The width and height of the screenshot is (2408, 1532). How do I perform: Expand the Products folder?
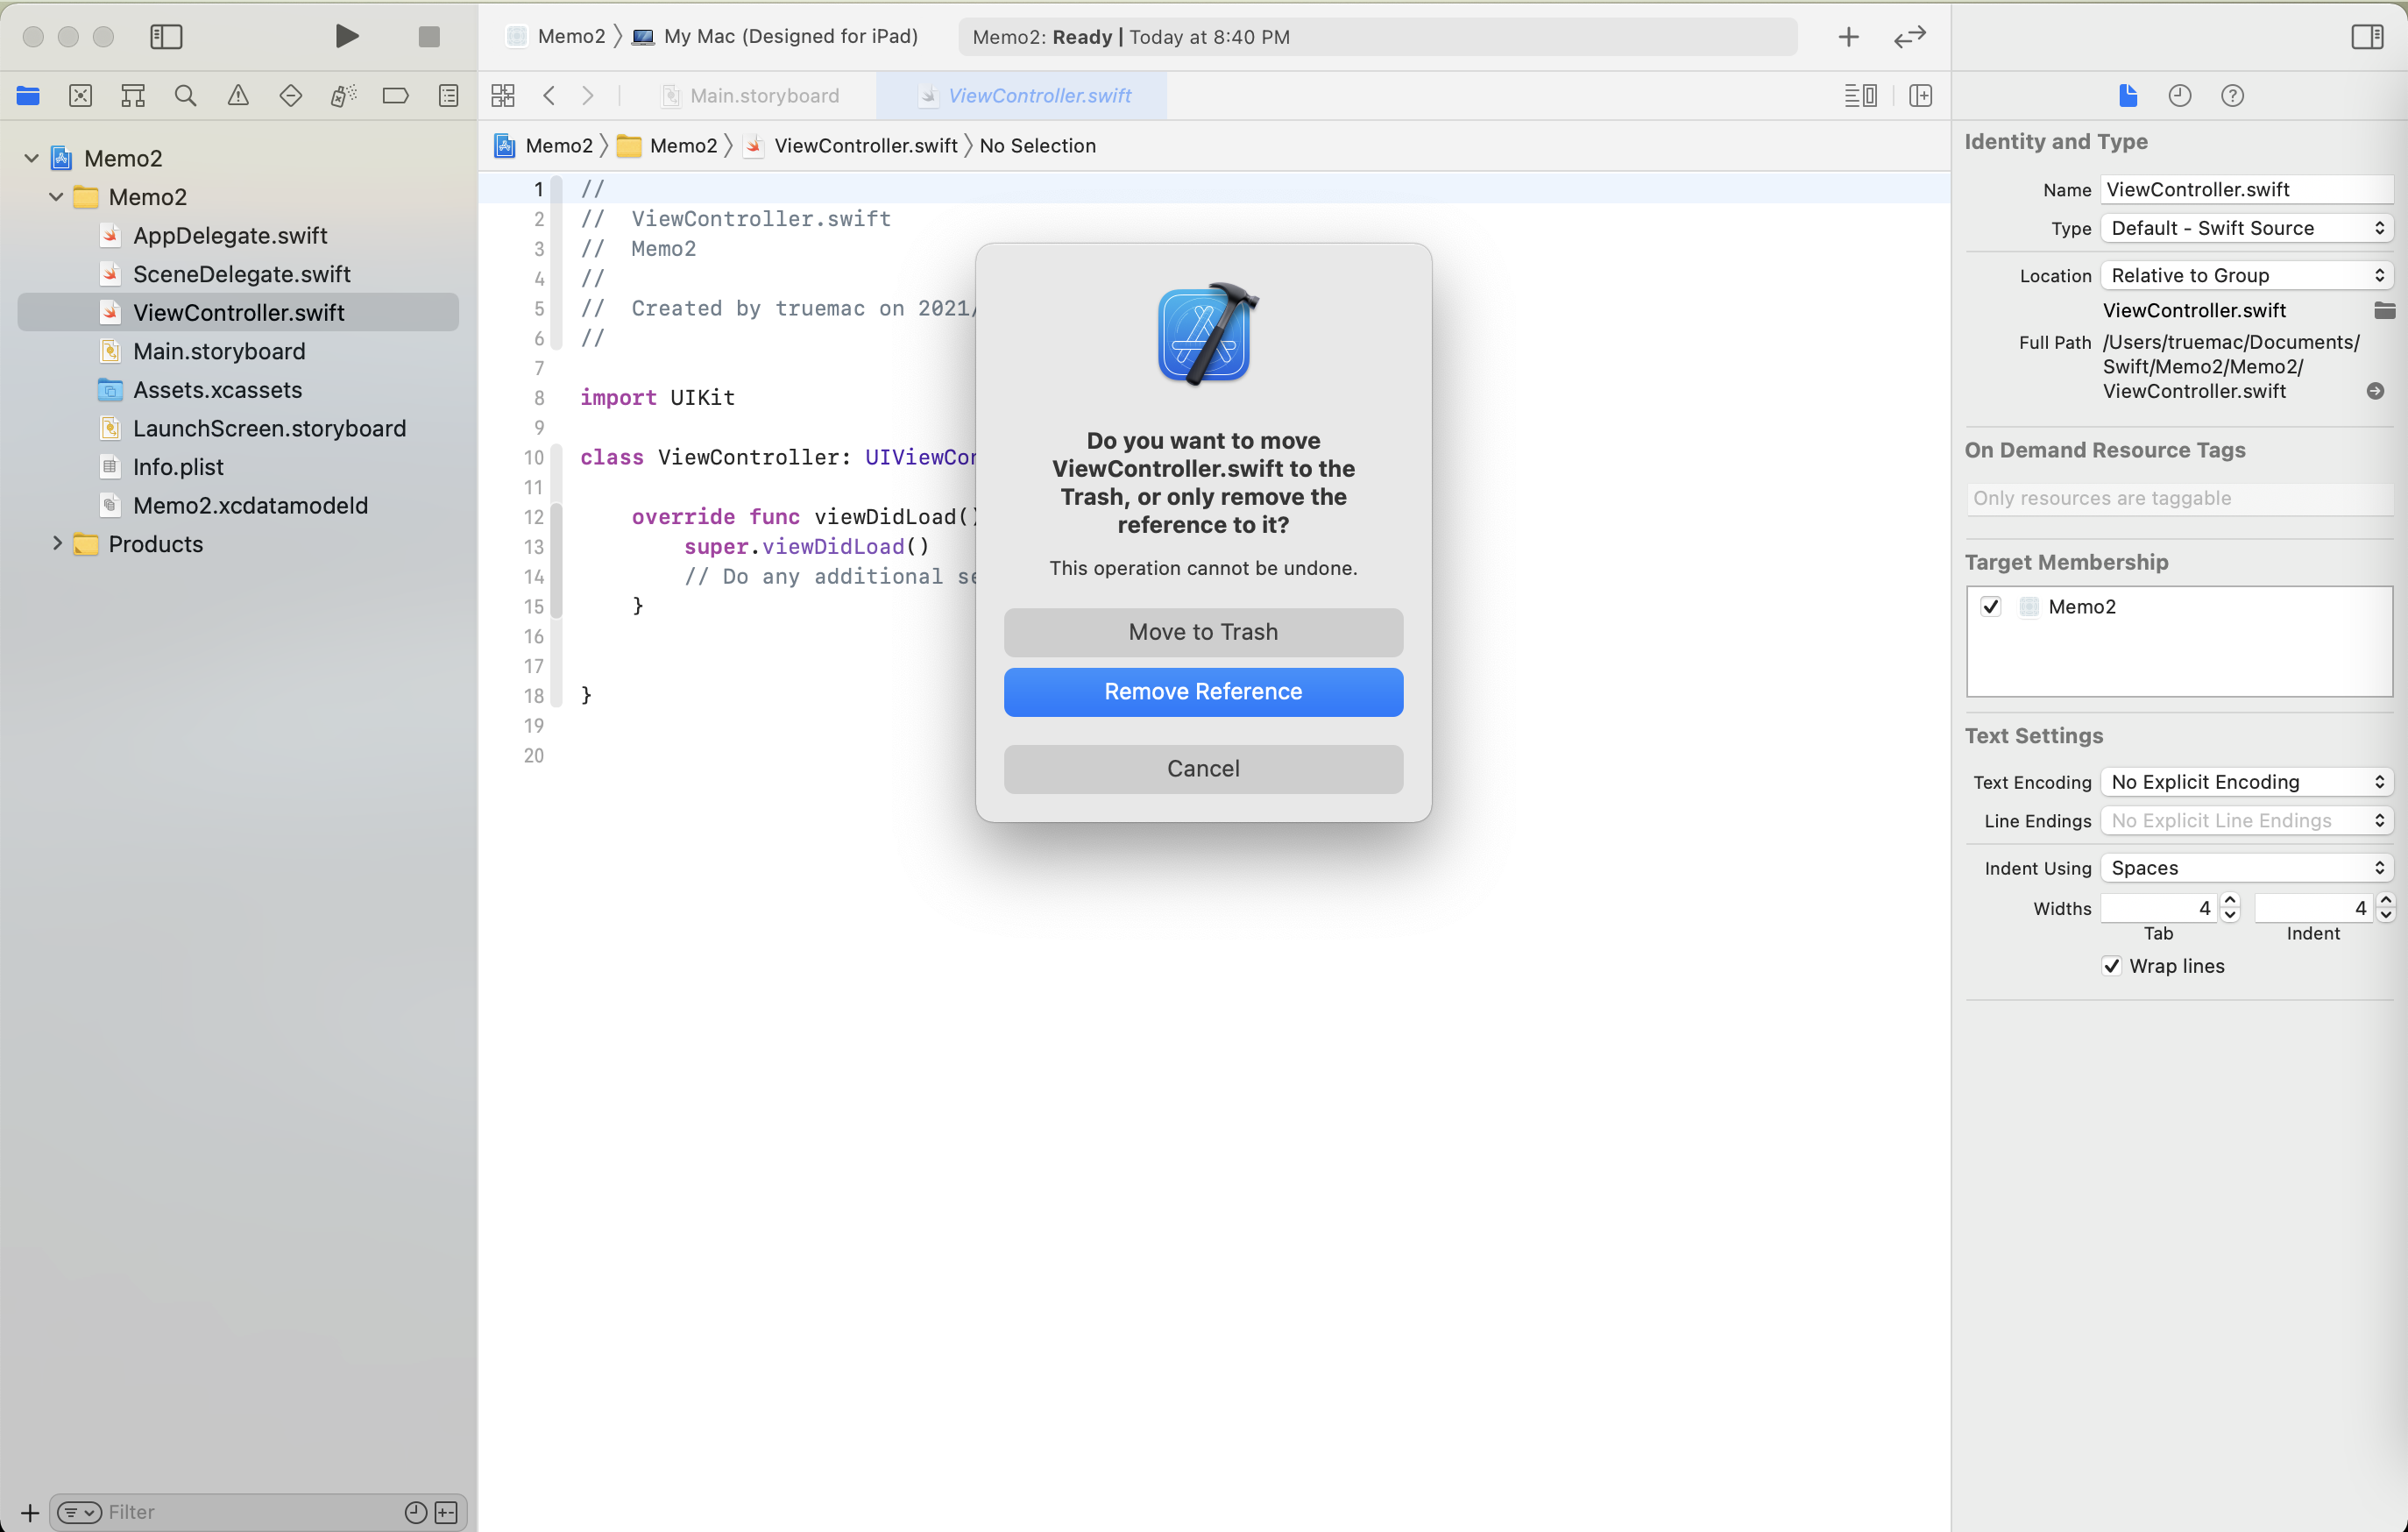[57, 543]
